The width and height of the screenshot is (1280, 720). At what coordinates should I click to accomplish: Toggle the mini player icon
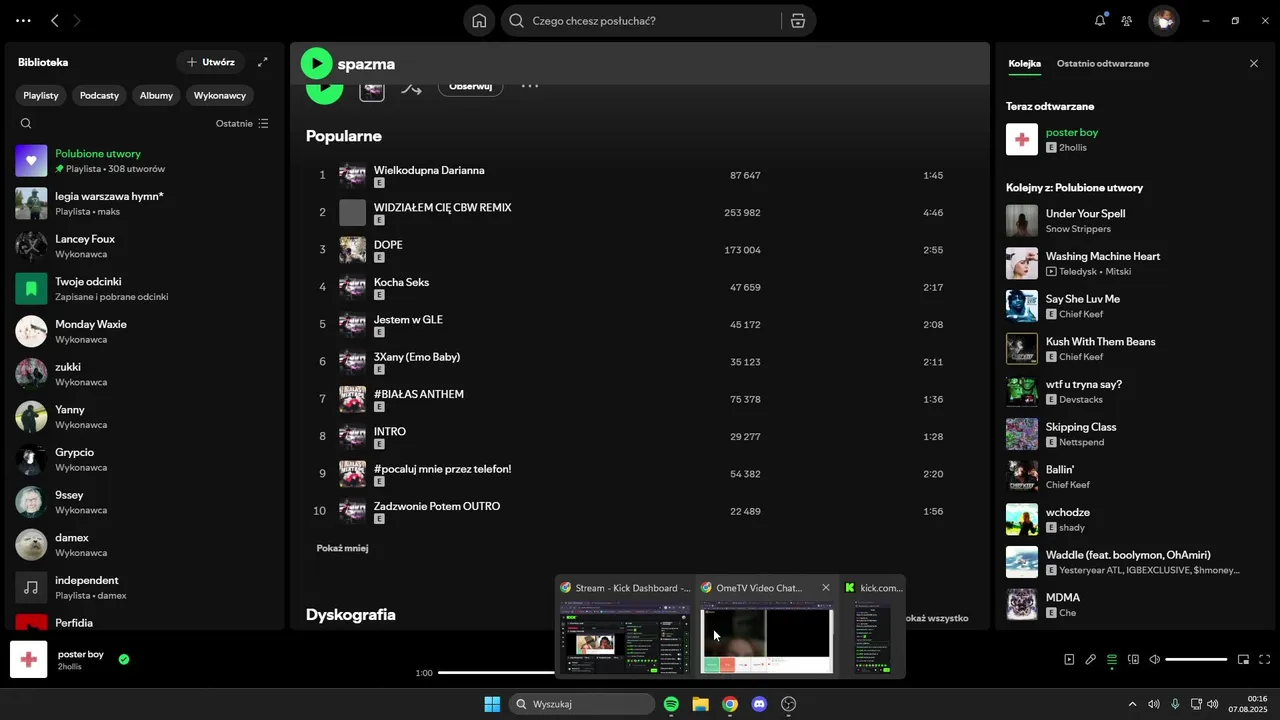click(1244, 659)
